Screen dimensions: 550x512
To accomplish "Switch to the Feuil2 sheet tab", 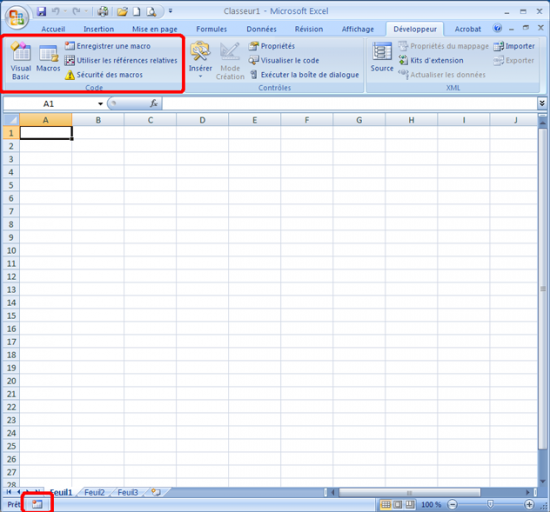I will (94, 492).
